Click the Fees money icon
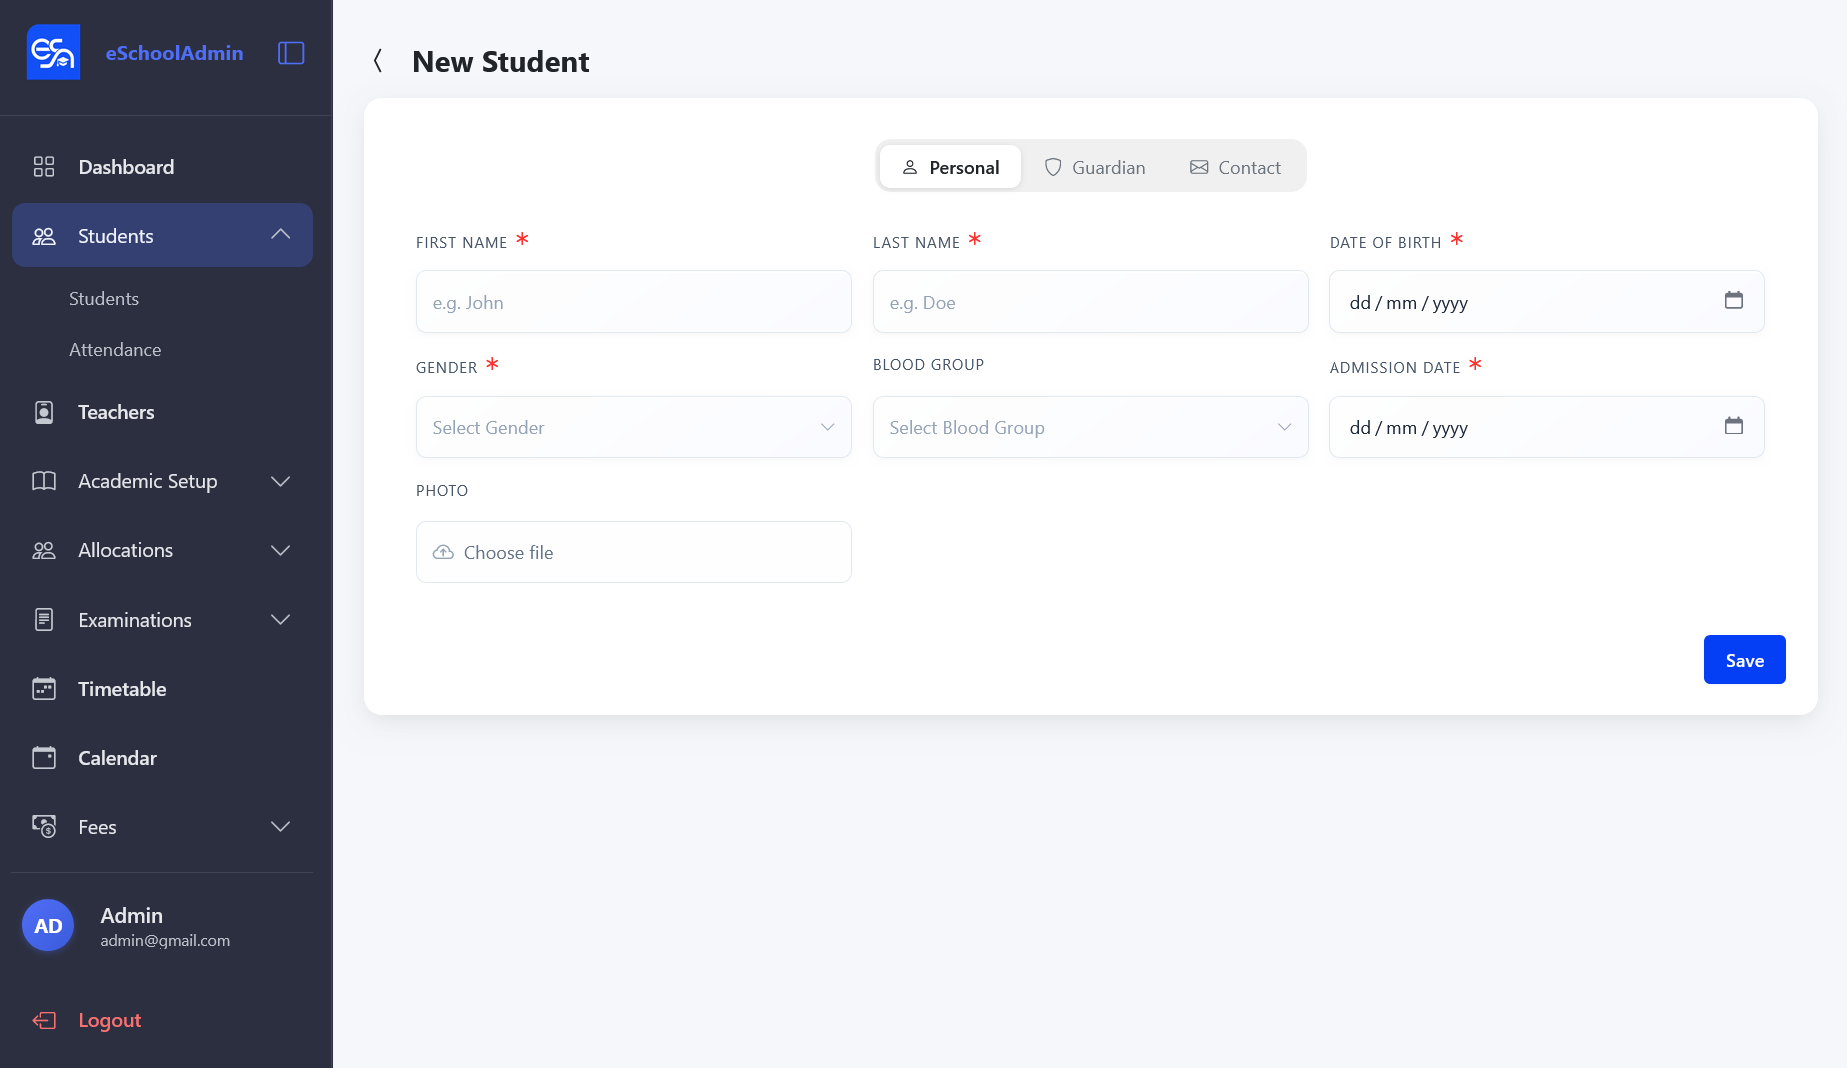The width and height of the screenshot is (1848, 1068). (44, 827)
